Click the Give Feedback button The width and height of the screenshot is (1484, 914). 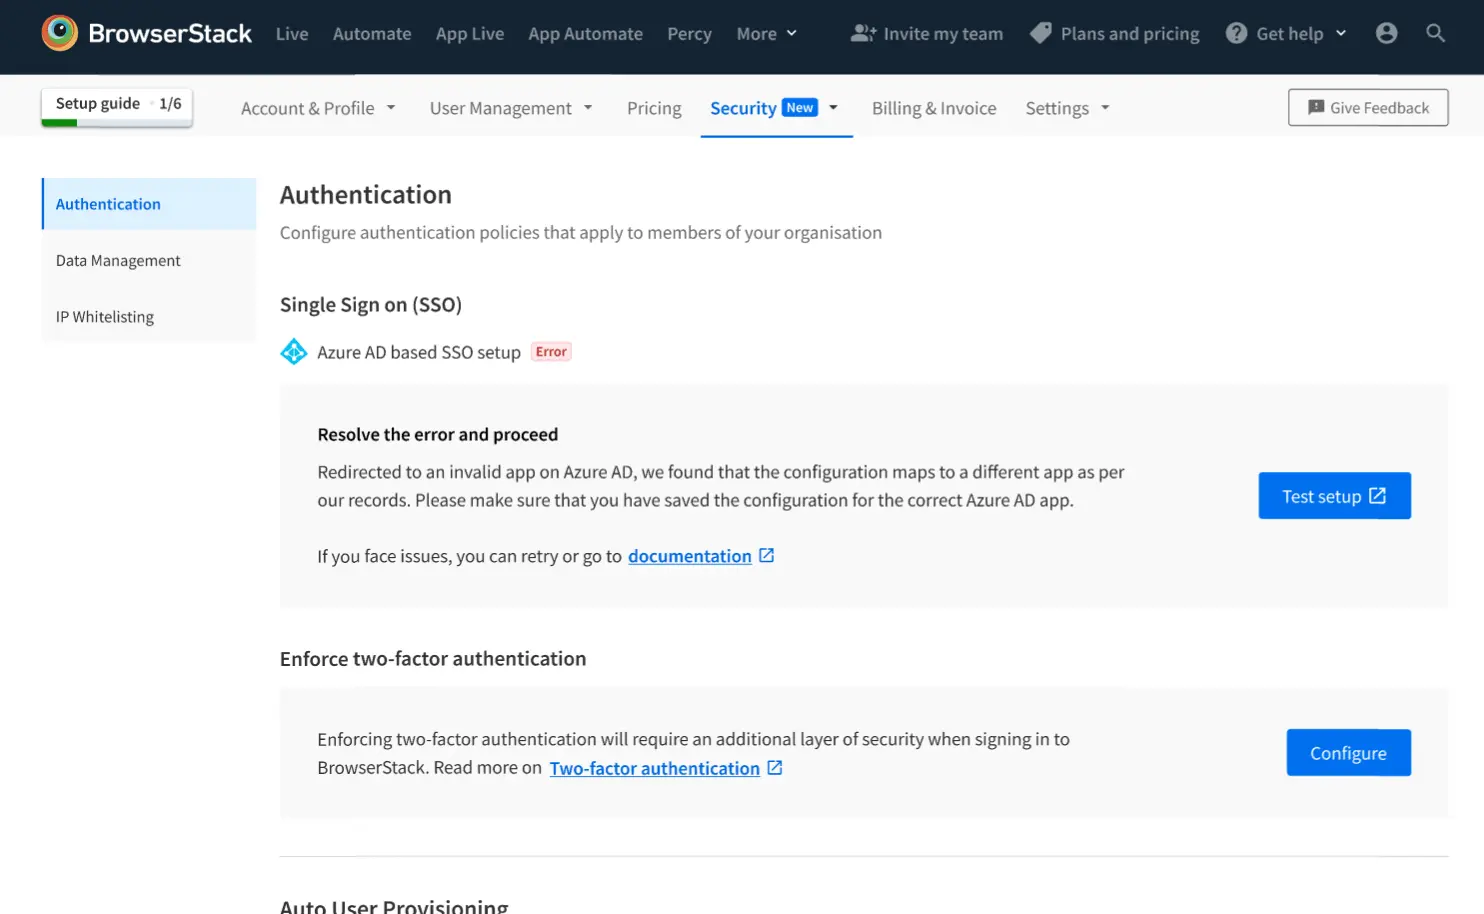(x=1367, y=108)
